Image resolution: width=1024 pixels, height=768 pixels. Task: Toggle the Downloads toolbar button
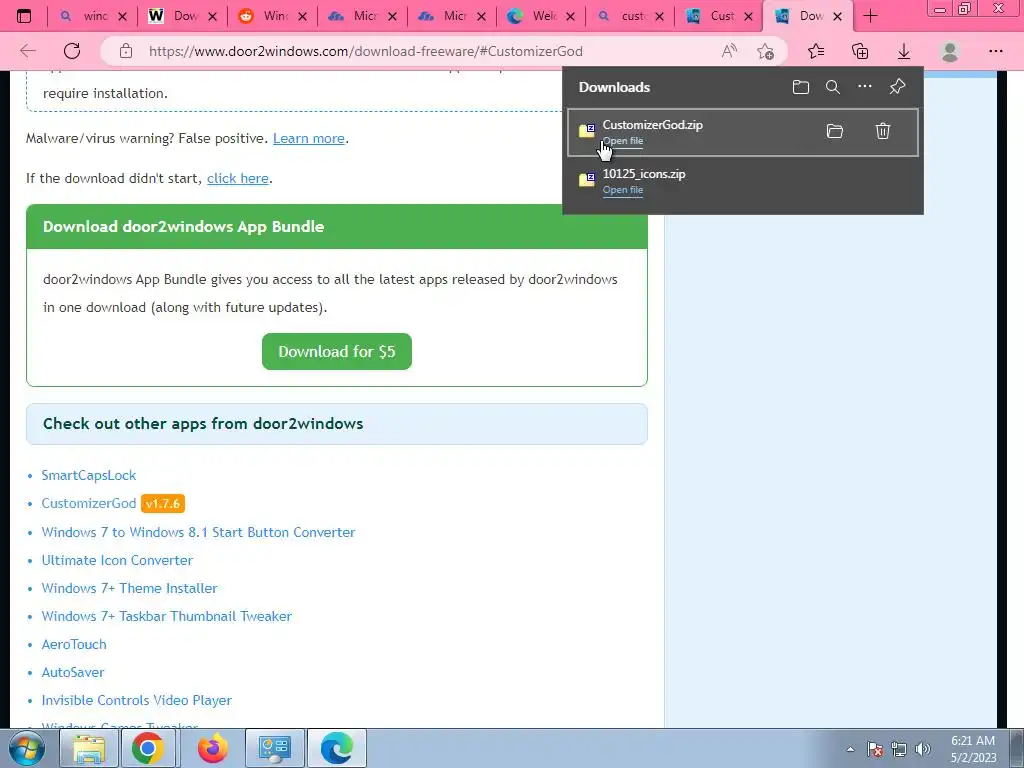click(904, 51)
